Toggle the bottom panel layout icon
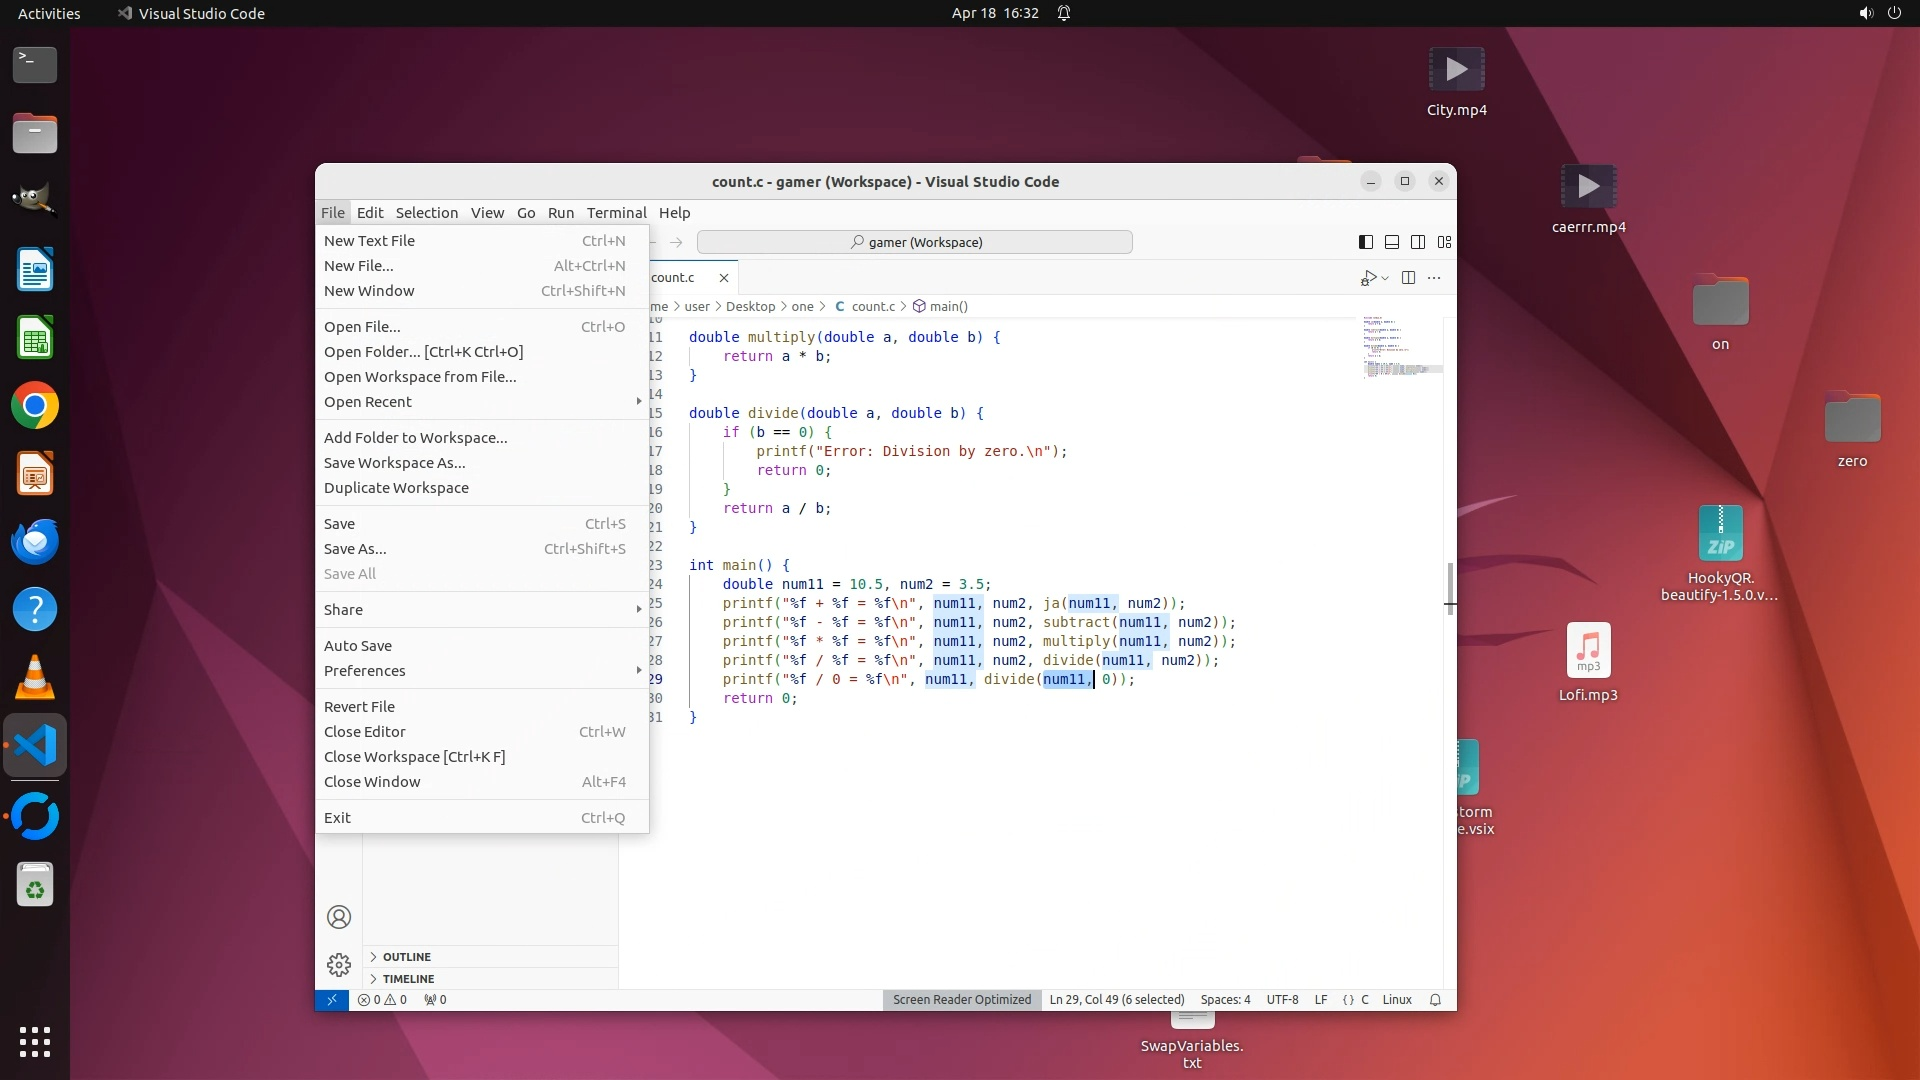The image size is (1920, 1080). (1392, 242)
